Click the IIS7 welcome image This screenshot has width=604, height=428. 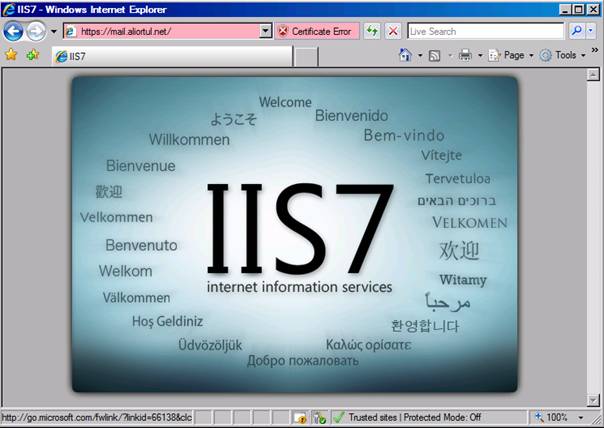click(x=295, y=234)
